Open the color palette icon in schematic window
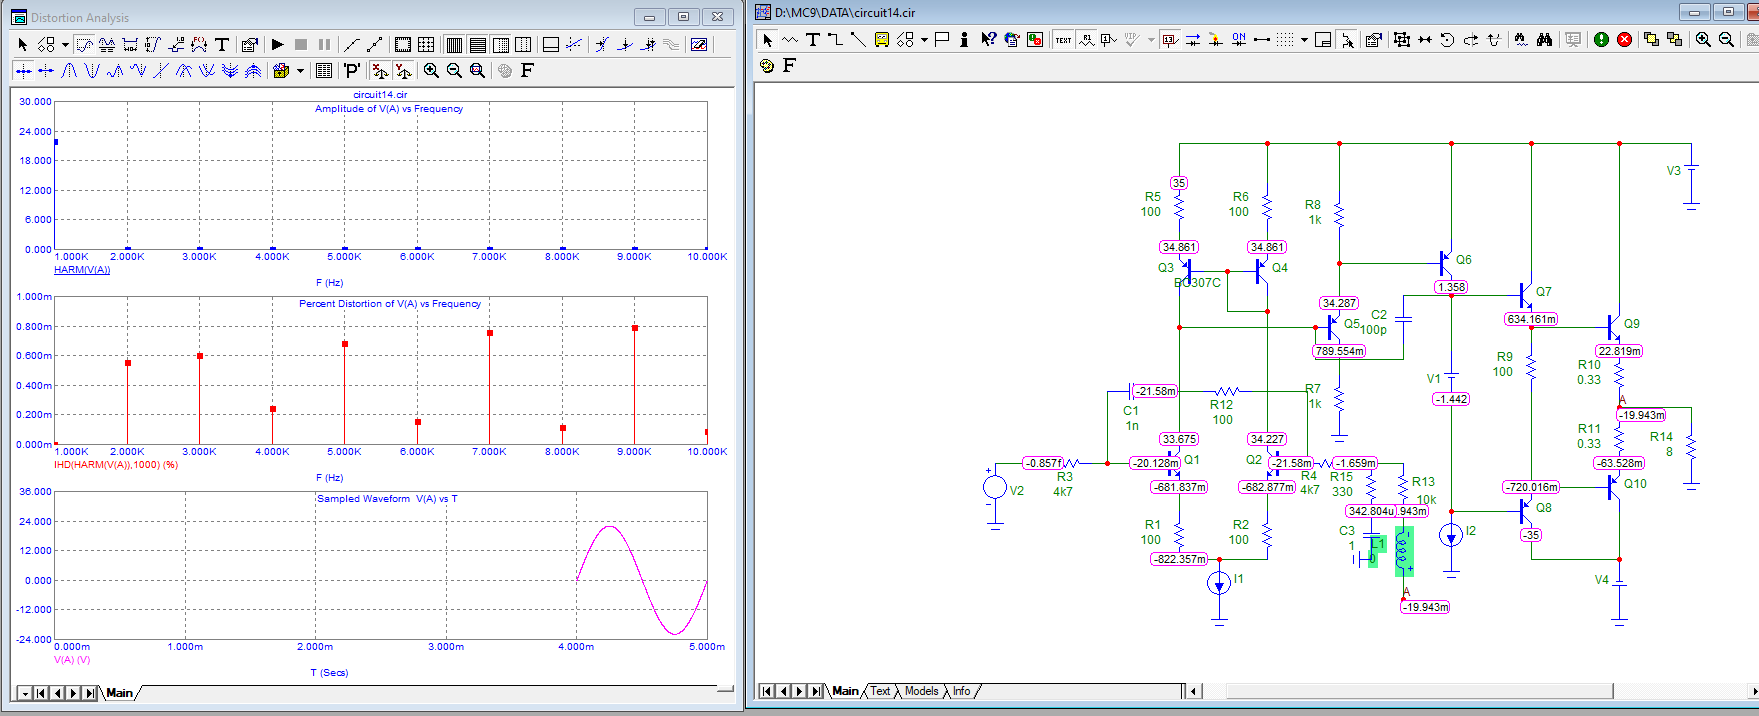This screenshot has width=1759, height=716. [x=767, y=65]
